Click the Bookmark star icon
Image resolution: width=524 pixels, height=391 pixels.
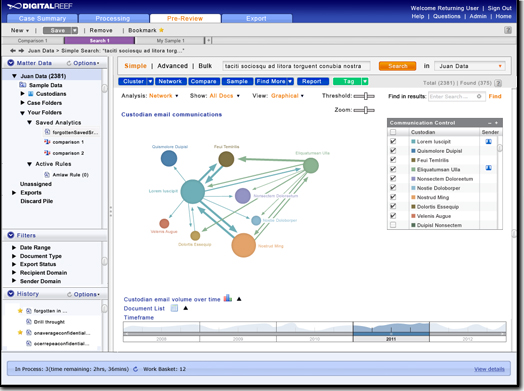(x=161, y=30)
